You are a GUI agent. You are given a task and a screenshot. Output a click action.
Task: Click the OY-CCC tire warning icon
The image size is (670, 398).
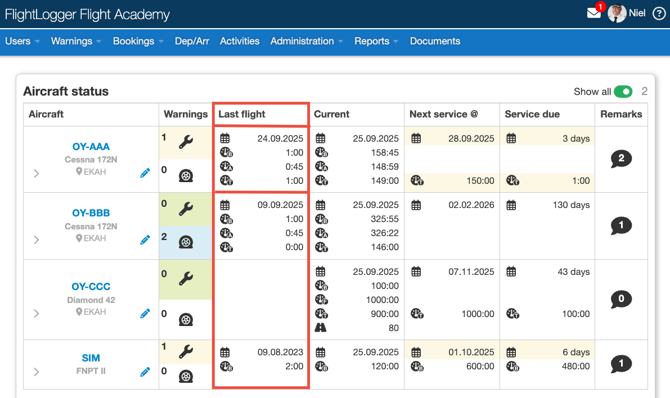point(186,319)
